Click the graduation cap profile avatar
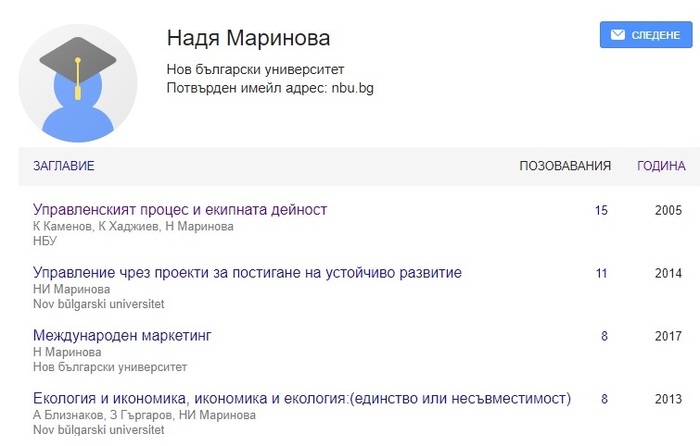The width and height of the screenshot is (700, 446). coord(78,84)
